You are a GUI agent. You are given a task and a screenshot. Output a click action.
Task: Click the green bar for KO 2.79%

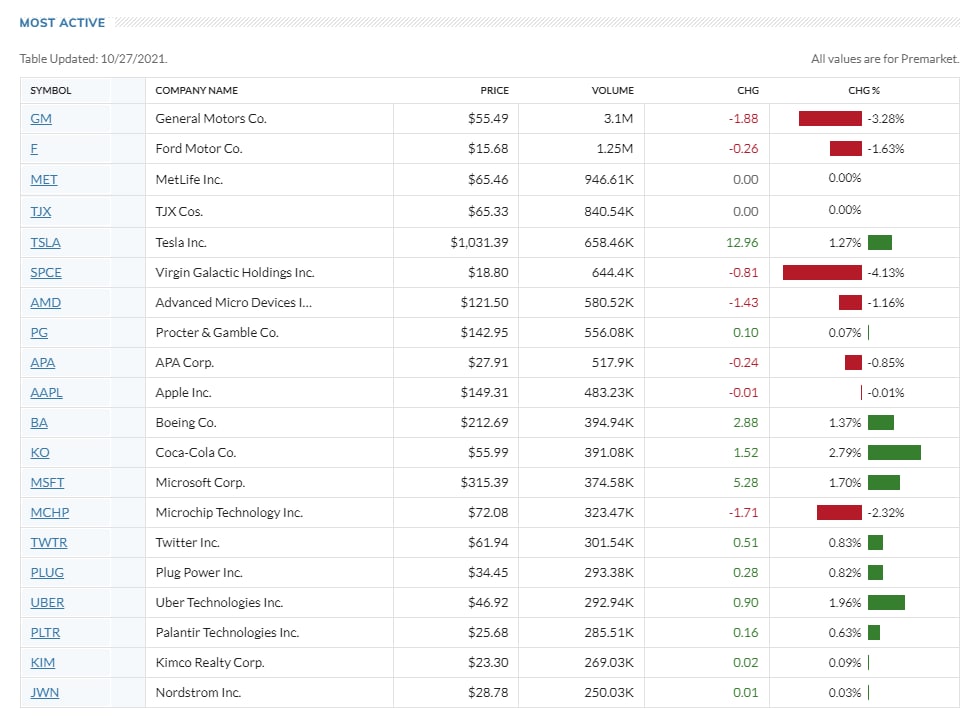(x=894, y=452)
